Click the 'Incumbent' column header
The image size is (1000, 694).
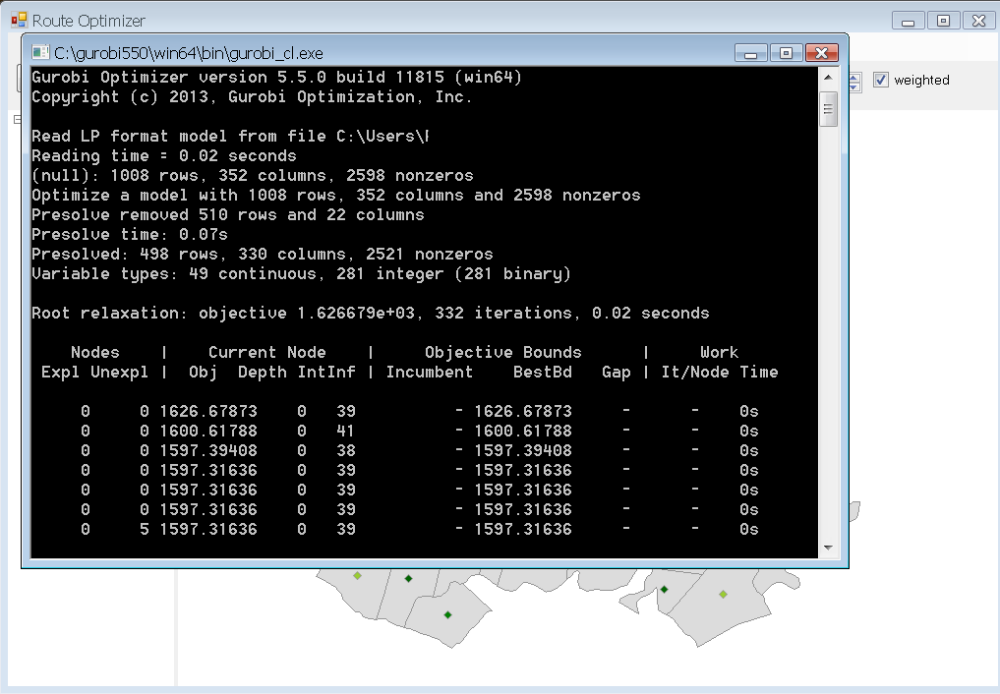coord(429,373)
